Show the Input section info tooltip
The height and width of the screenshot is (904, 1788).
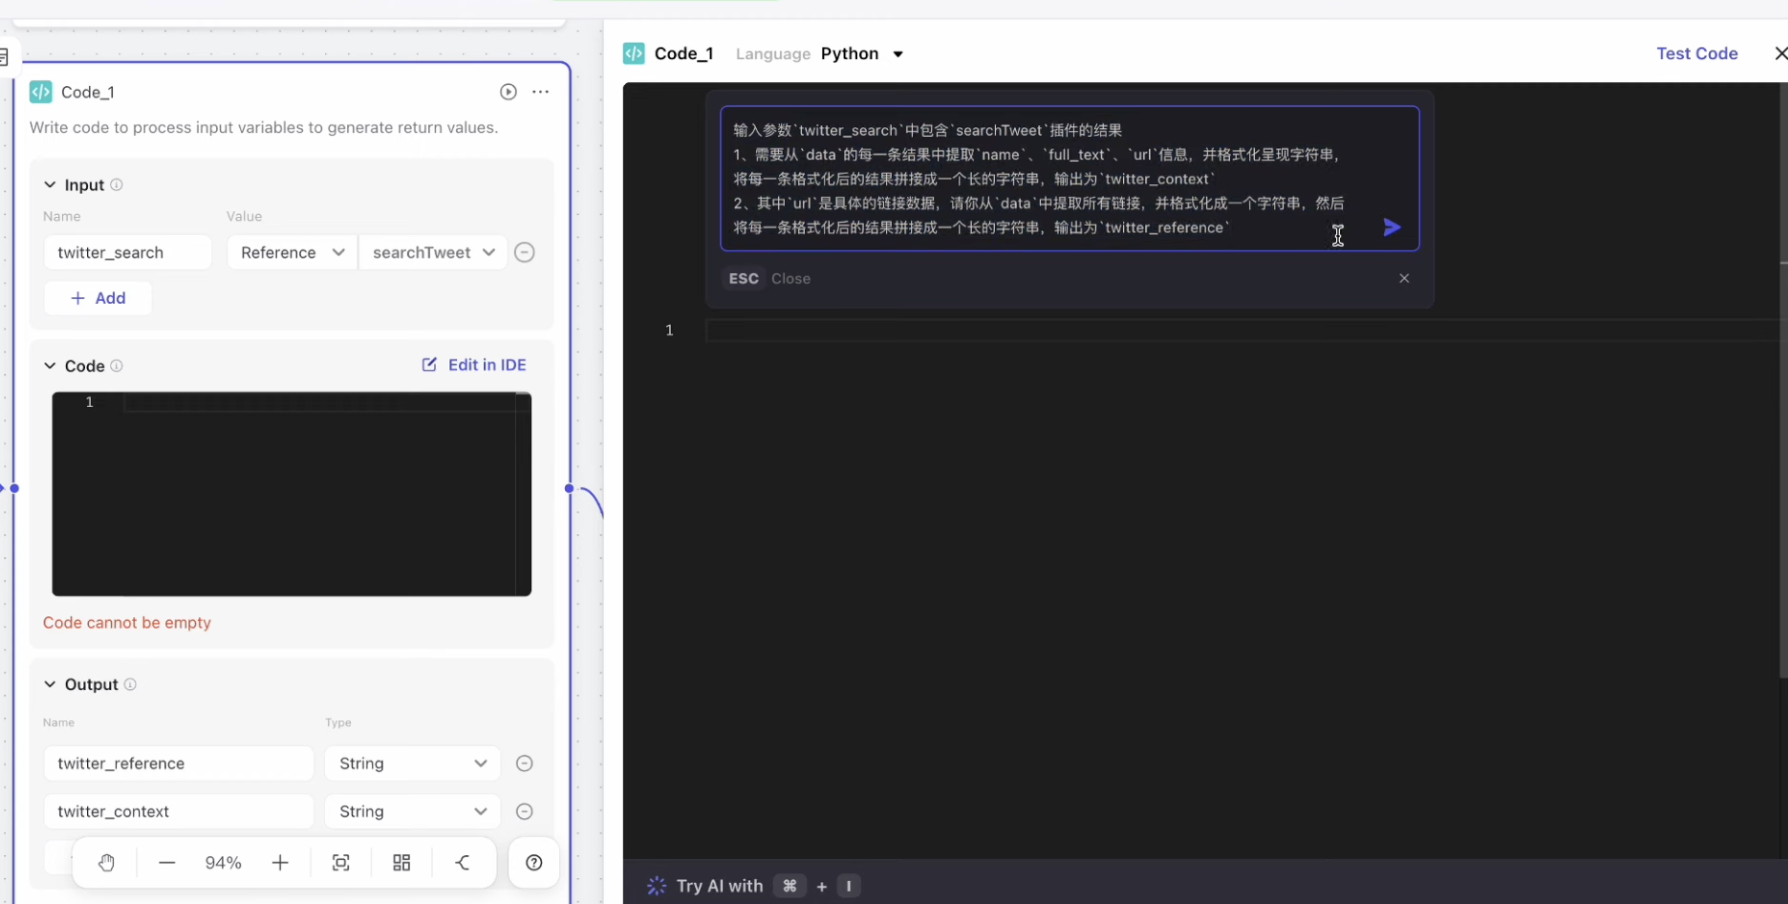[x=117, y=185]
